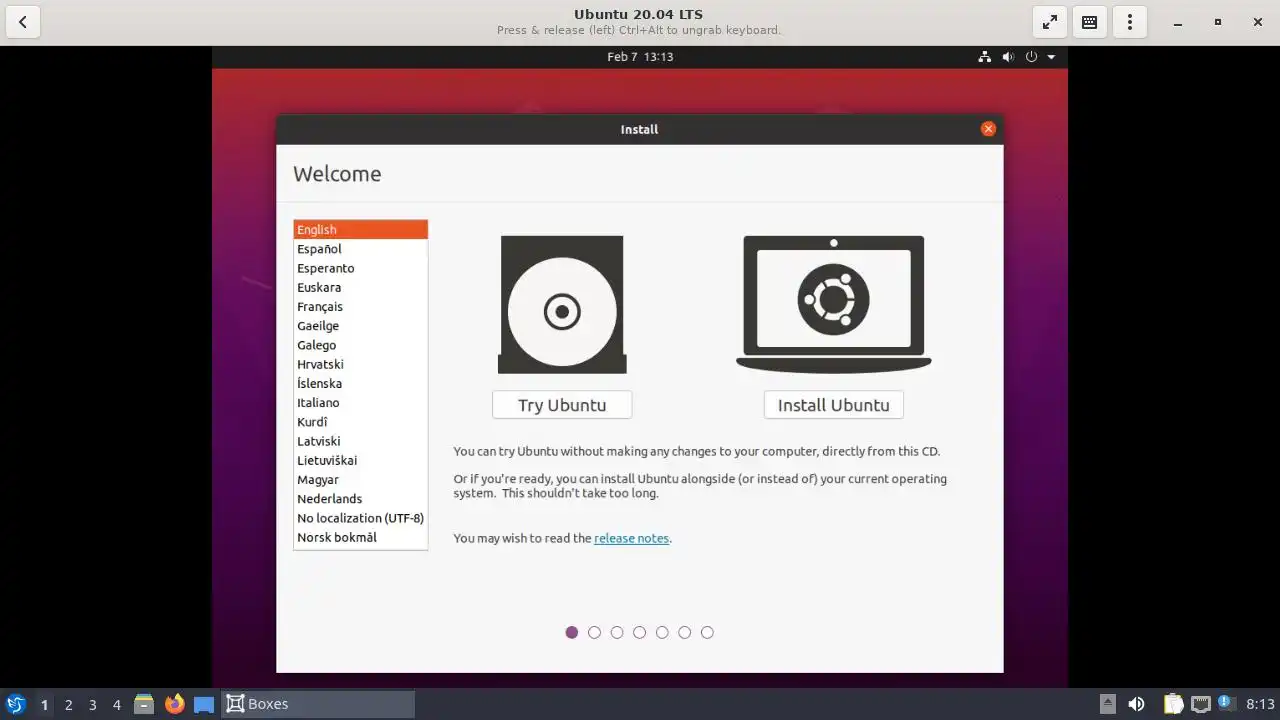
Task: Click the laptop Install Ubuntu image
Action: point(833,304)
